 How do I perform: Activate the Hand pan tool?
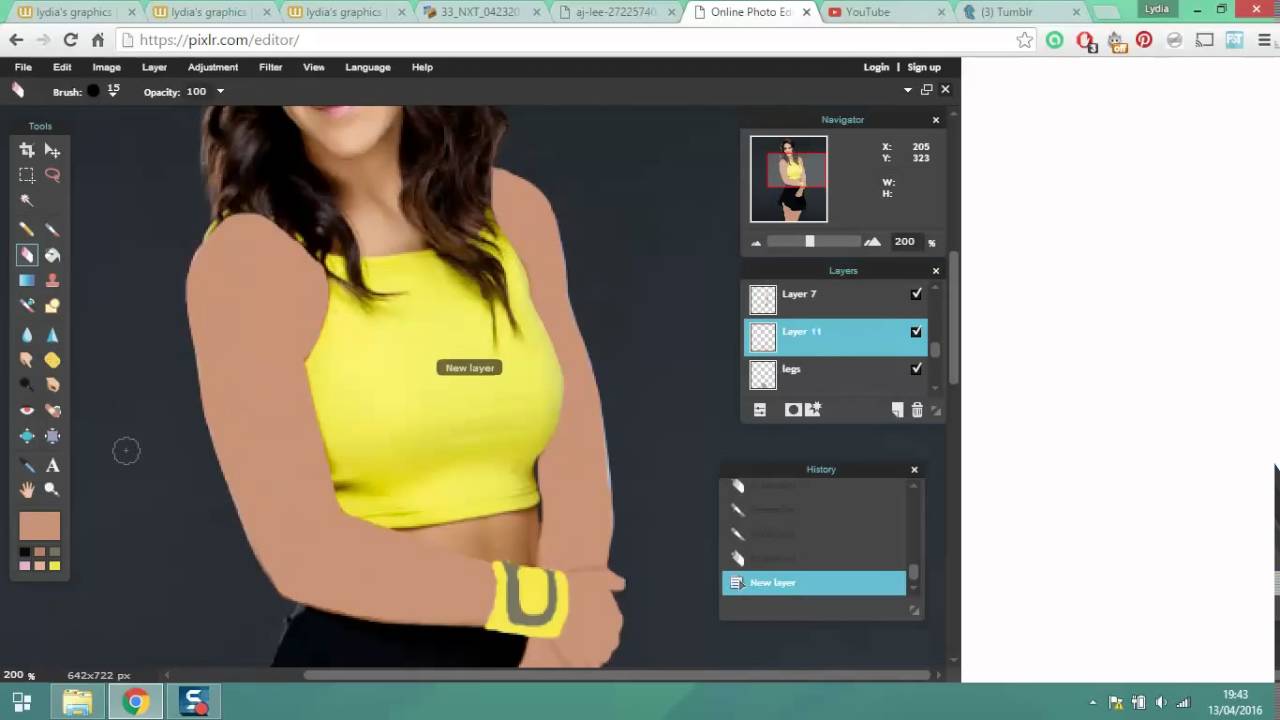(27, 490)
